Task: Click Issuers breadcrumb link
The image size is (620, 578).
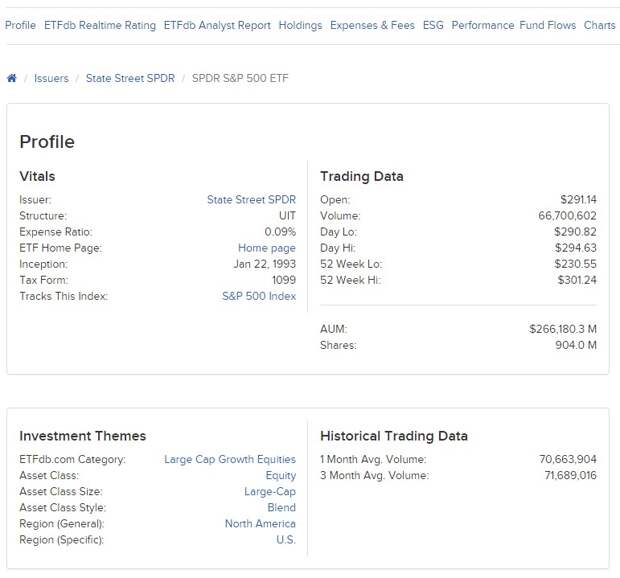Action: (x=51, y=78)
